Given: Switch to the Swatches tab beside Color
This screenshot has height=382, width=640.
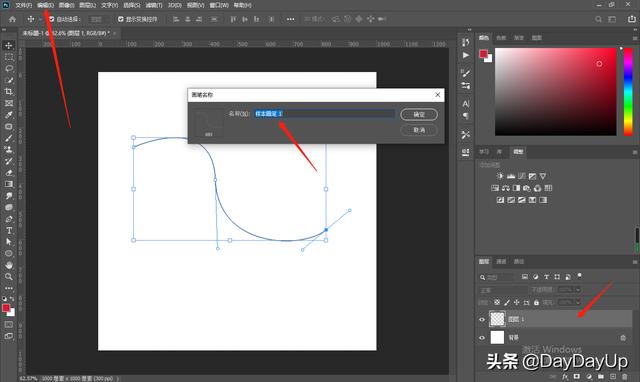Looking at the screenshot, I should coord(501,38).
